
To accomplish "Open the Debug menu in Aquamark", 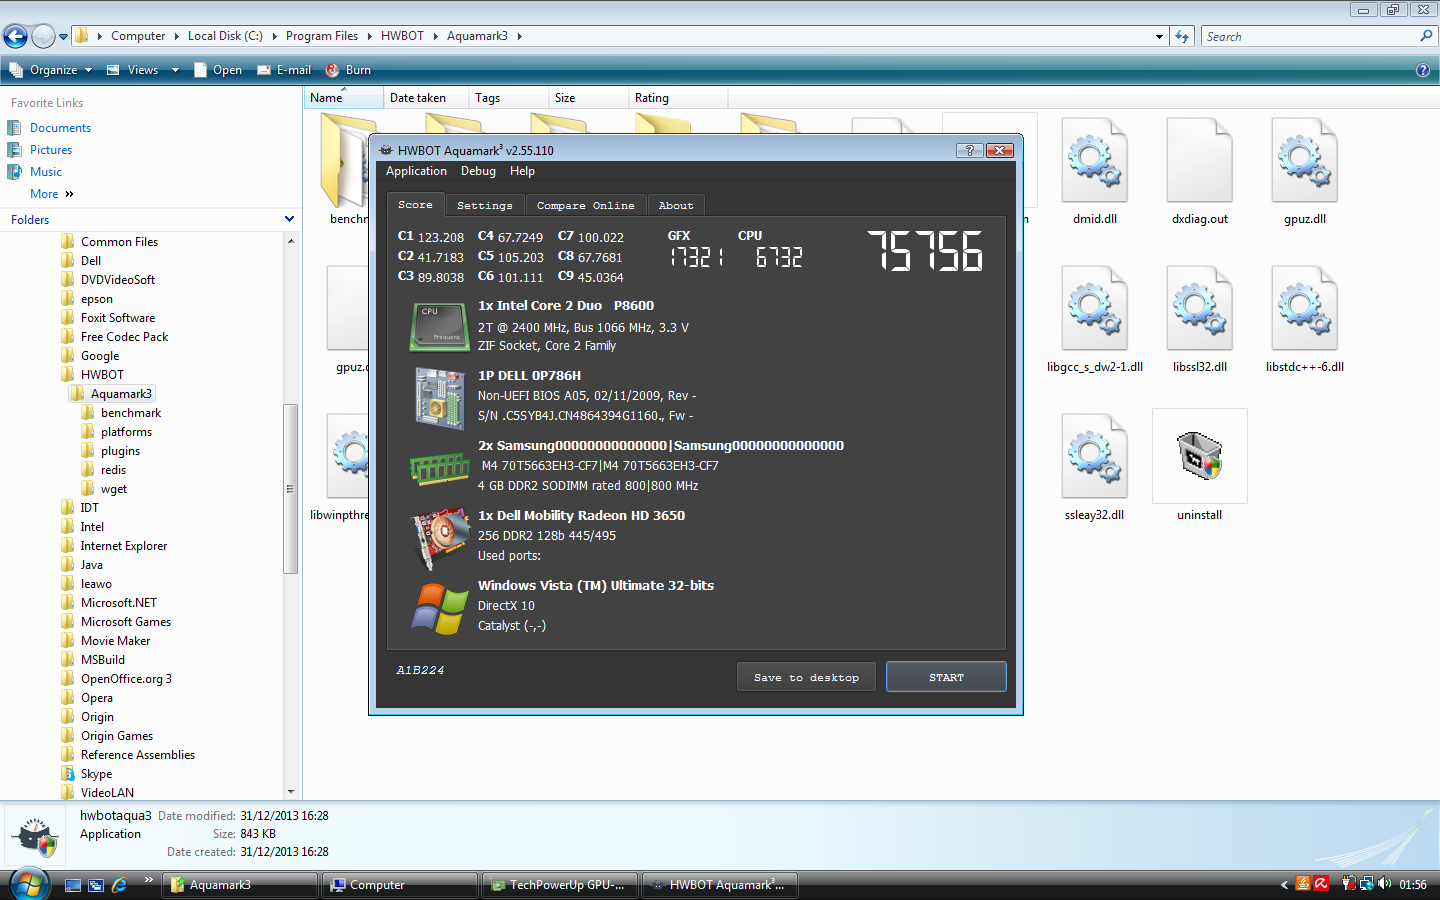I will click(478, 171).
